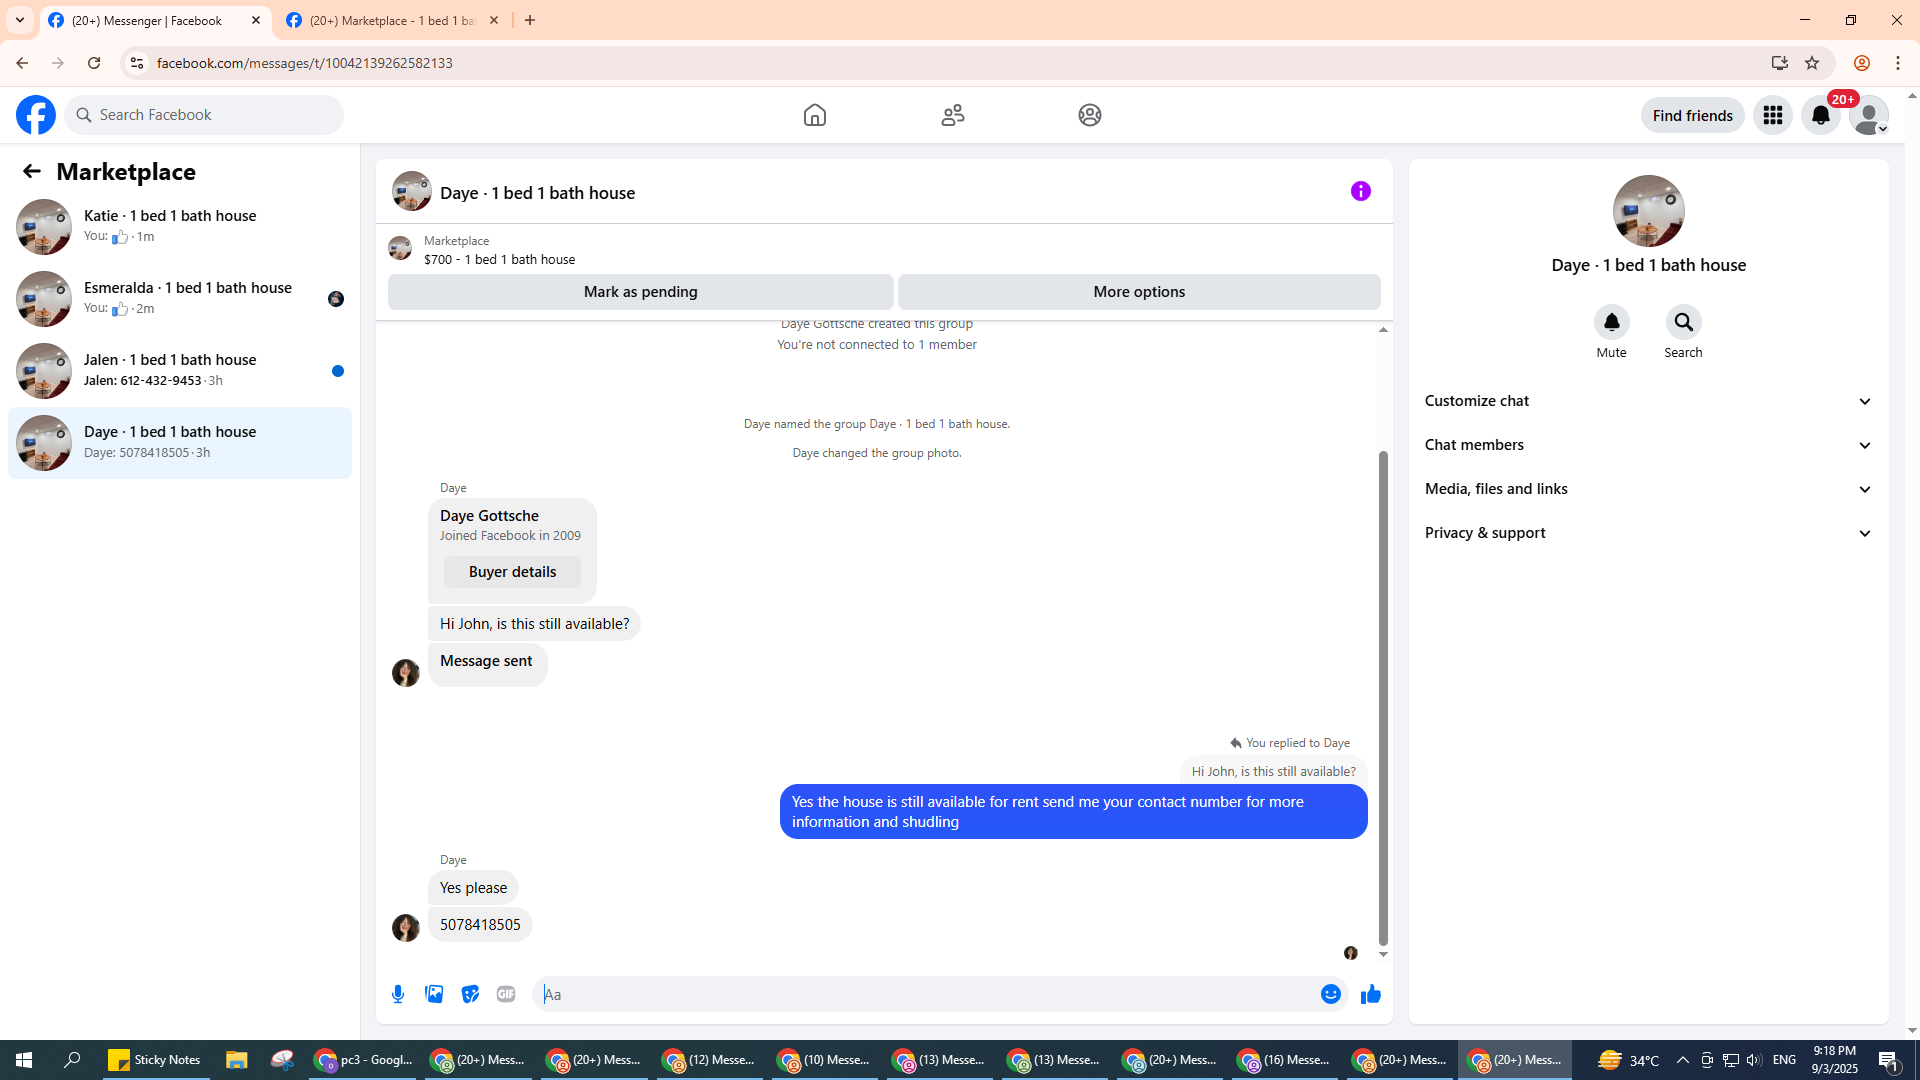
Task: Send a thumbs-up like
Action: tap(1371, 994)
